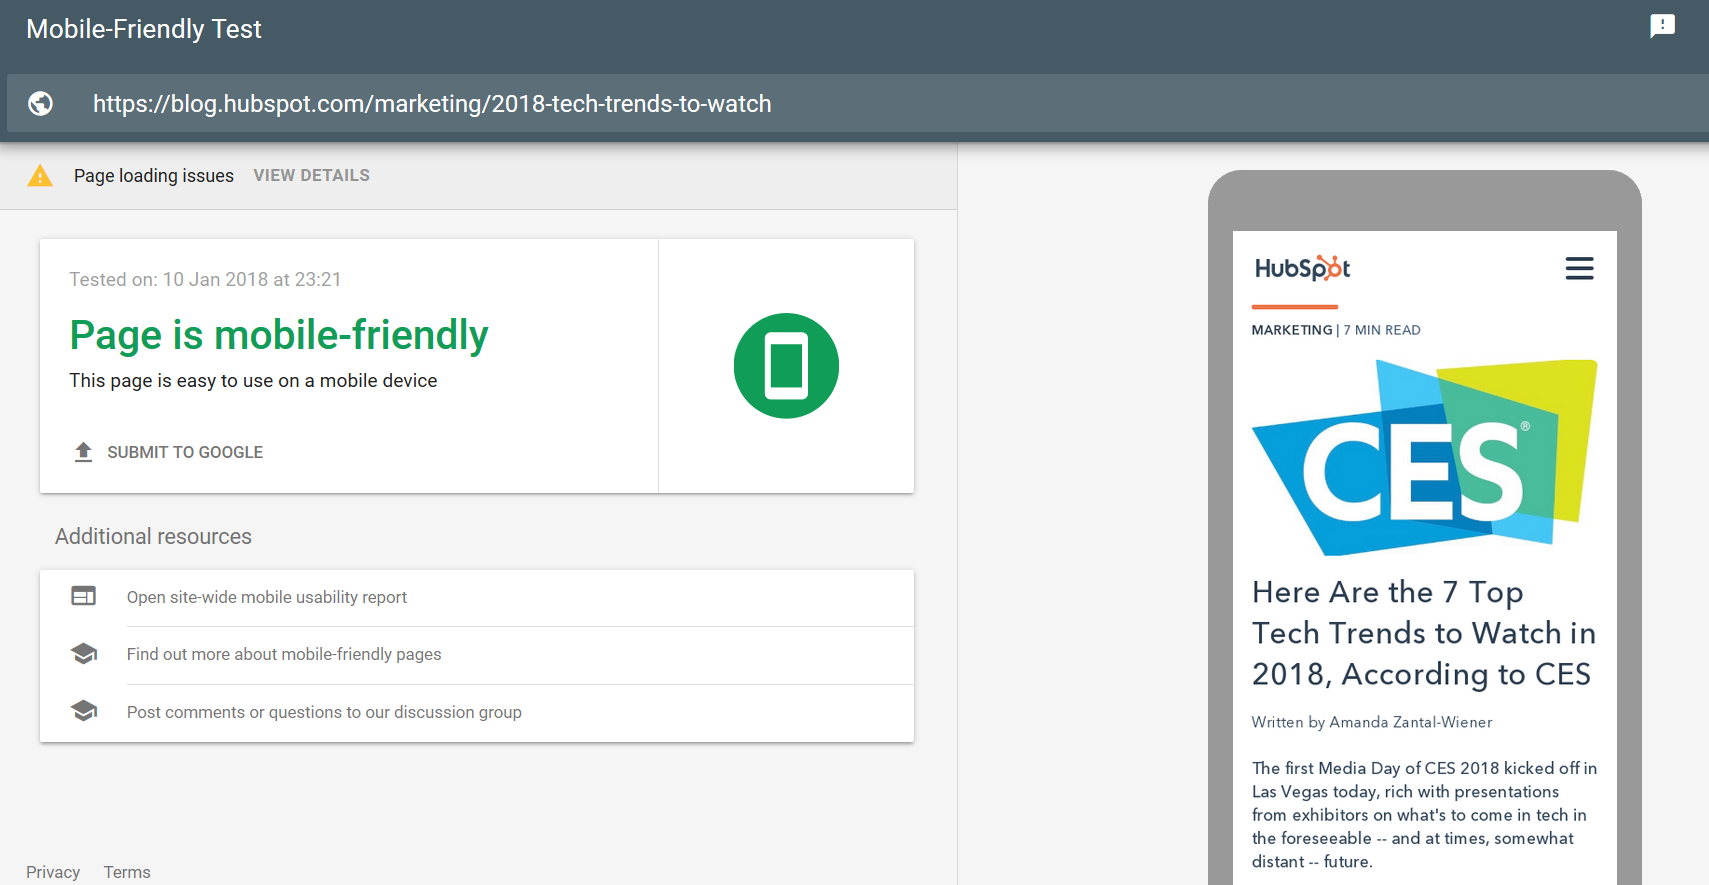Click the feedback icon in the header
This screenshot has height=885, width=1709.
[x=1662, y=26]
